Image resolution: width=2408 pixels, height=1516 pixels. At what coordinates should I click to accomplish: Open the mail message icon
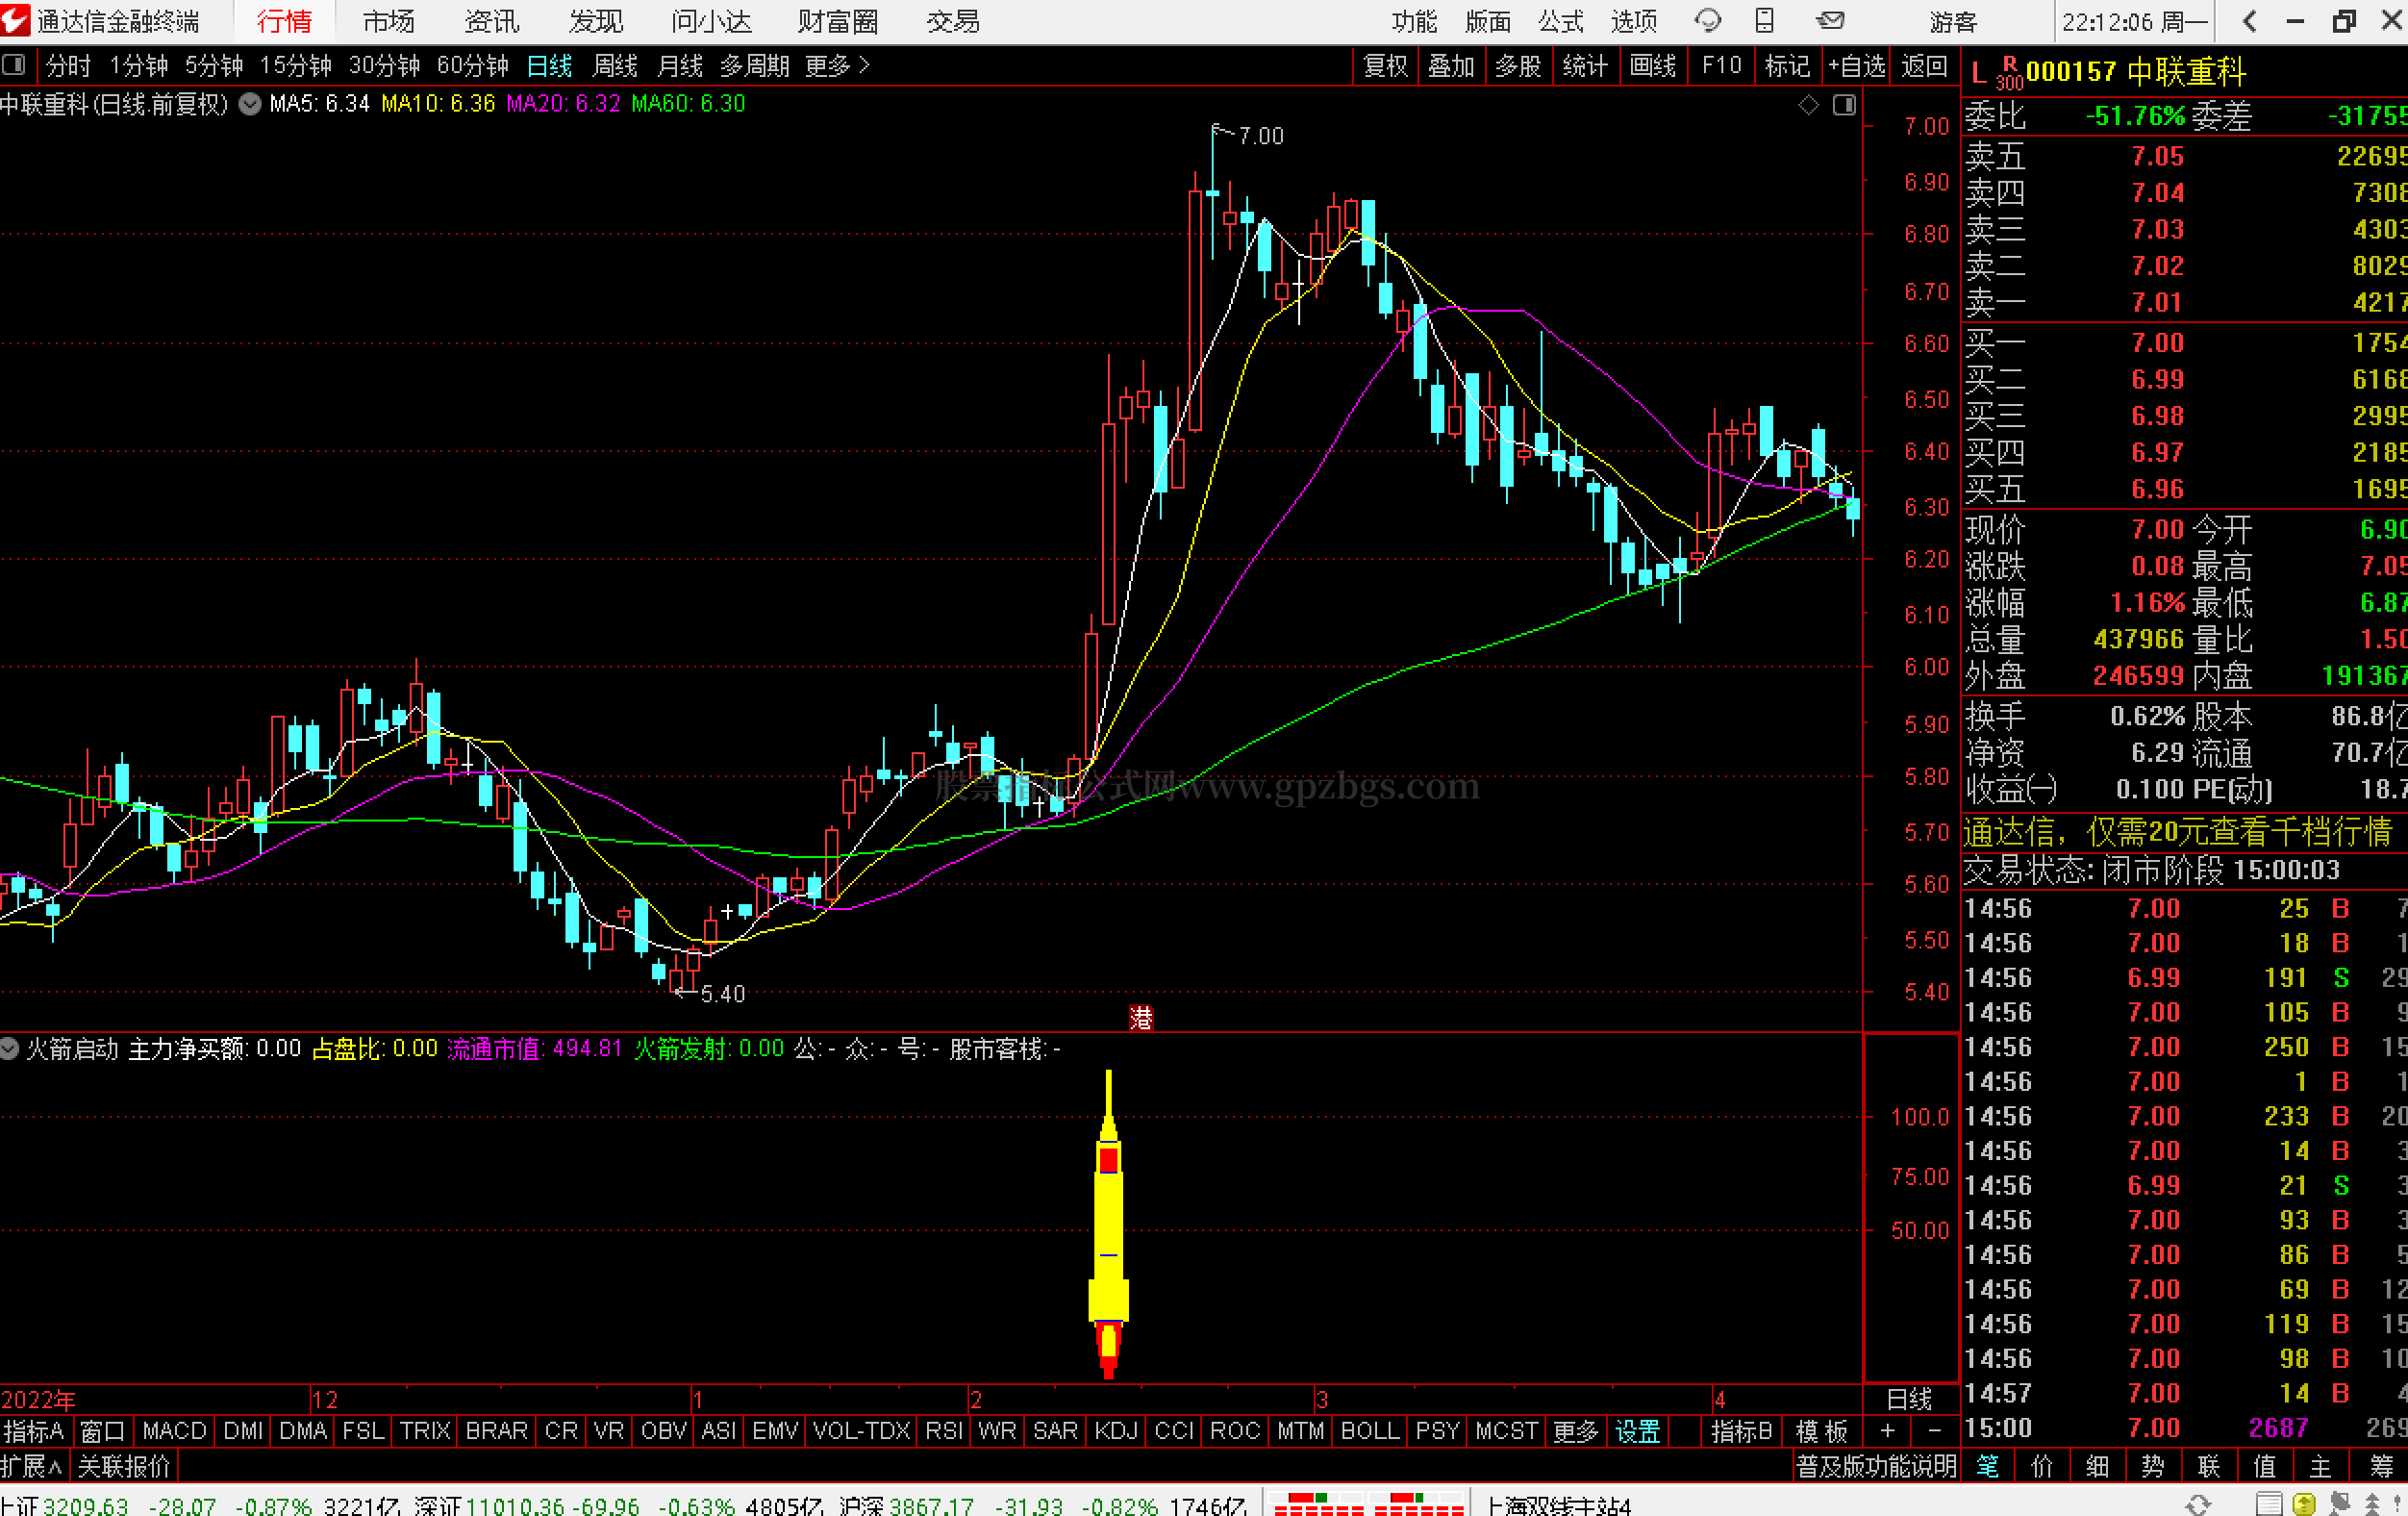click(1830, 20)
